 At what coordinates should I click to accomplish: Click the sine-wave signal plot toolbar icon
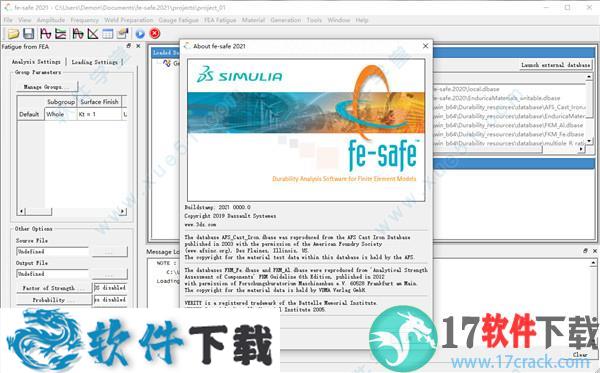point(46,34)
